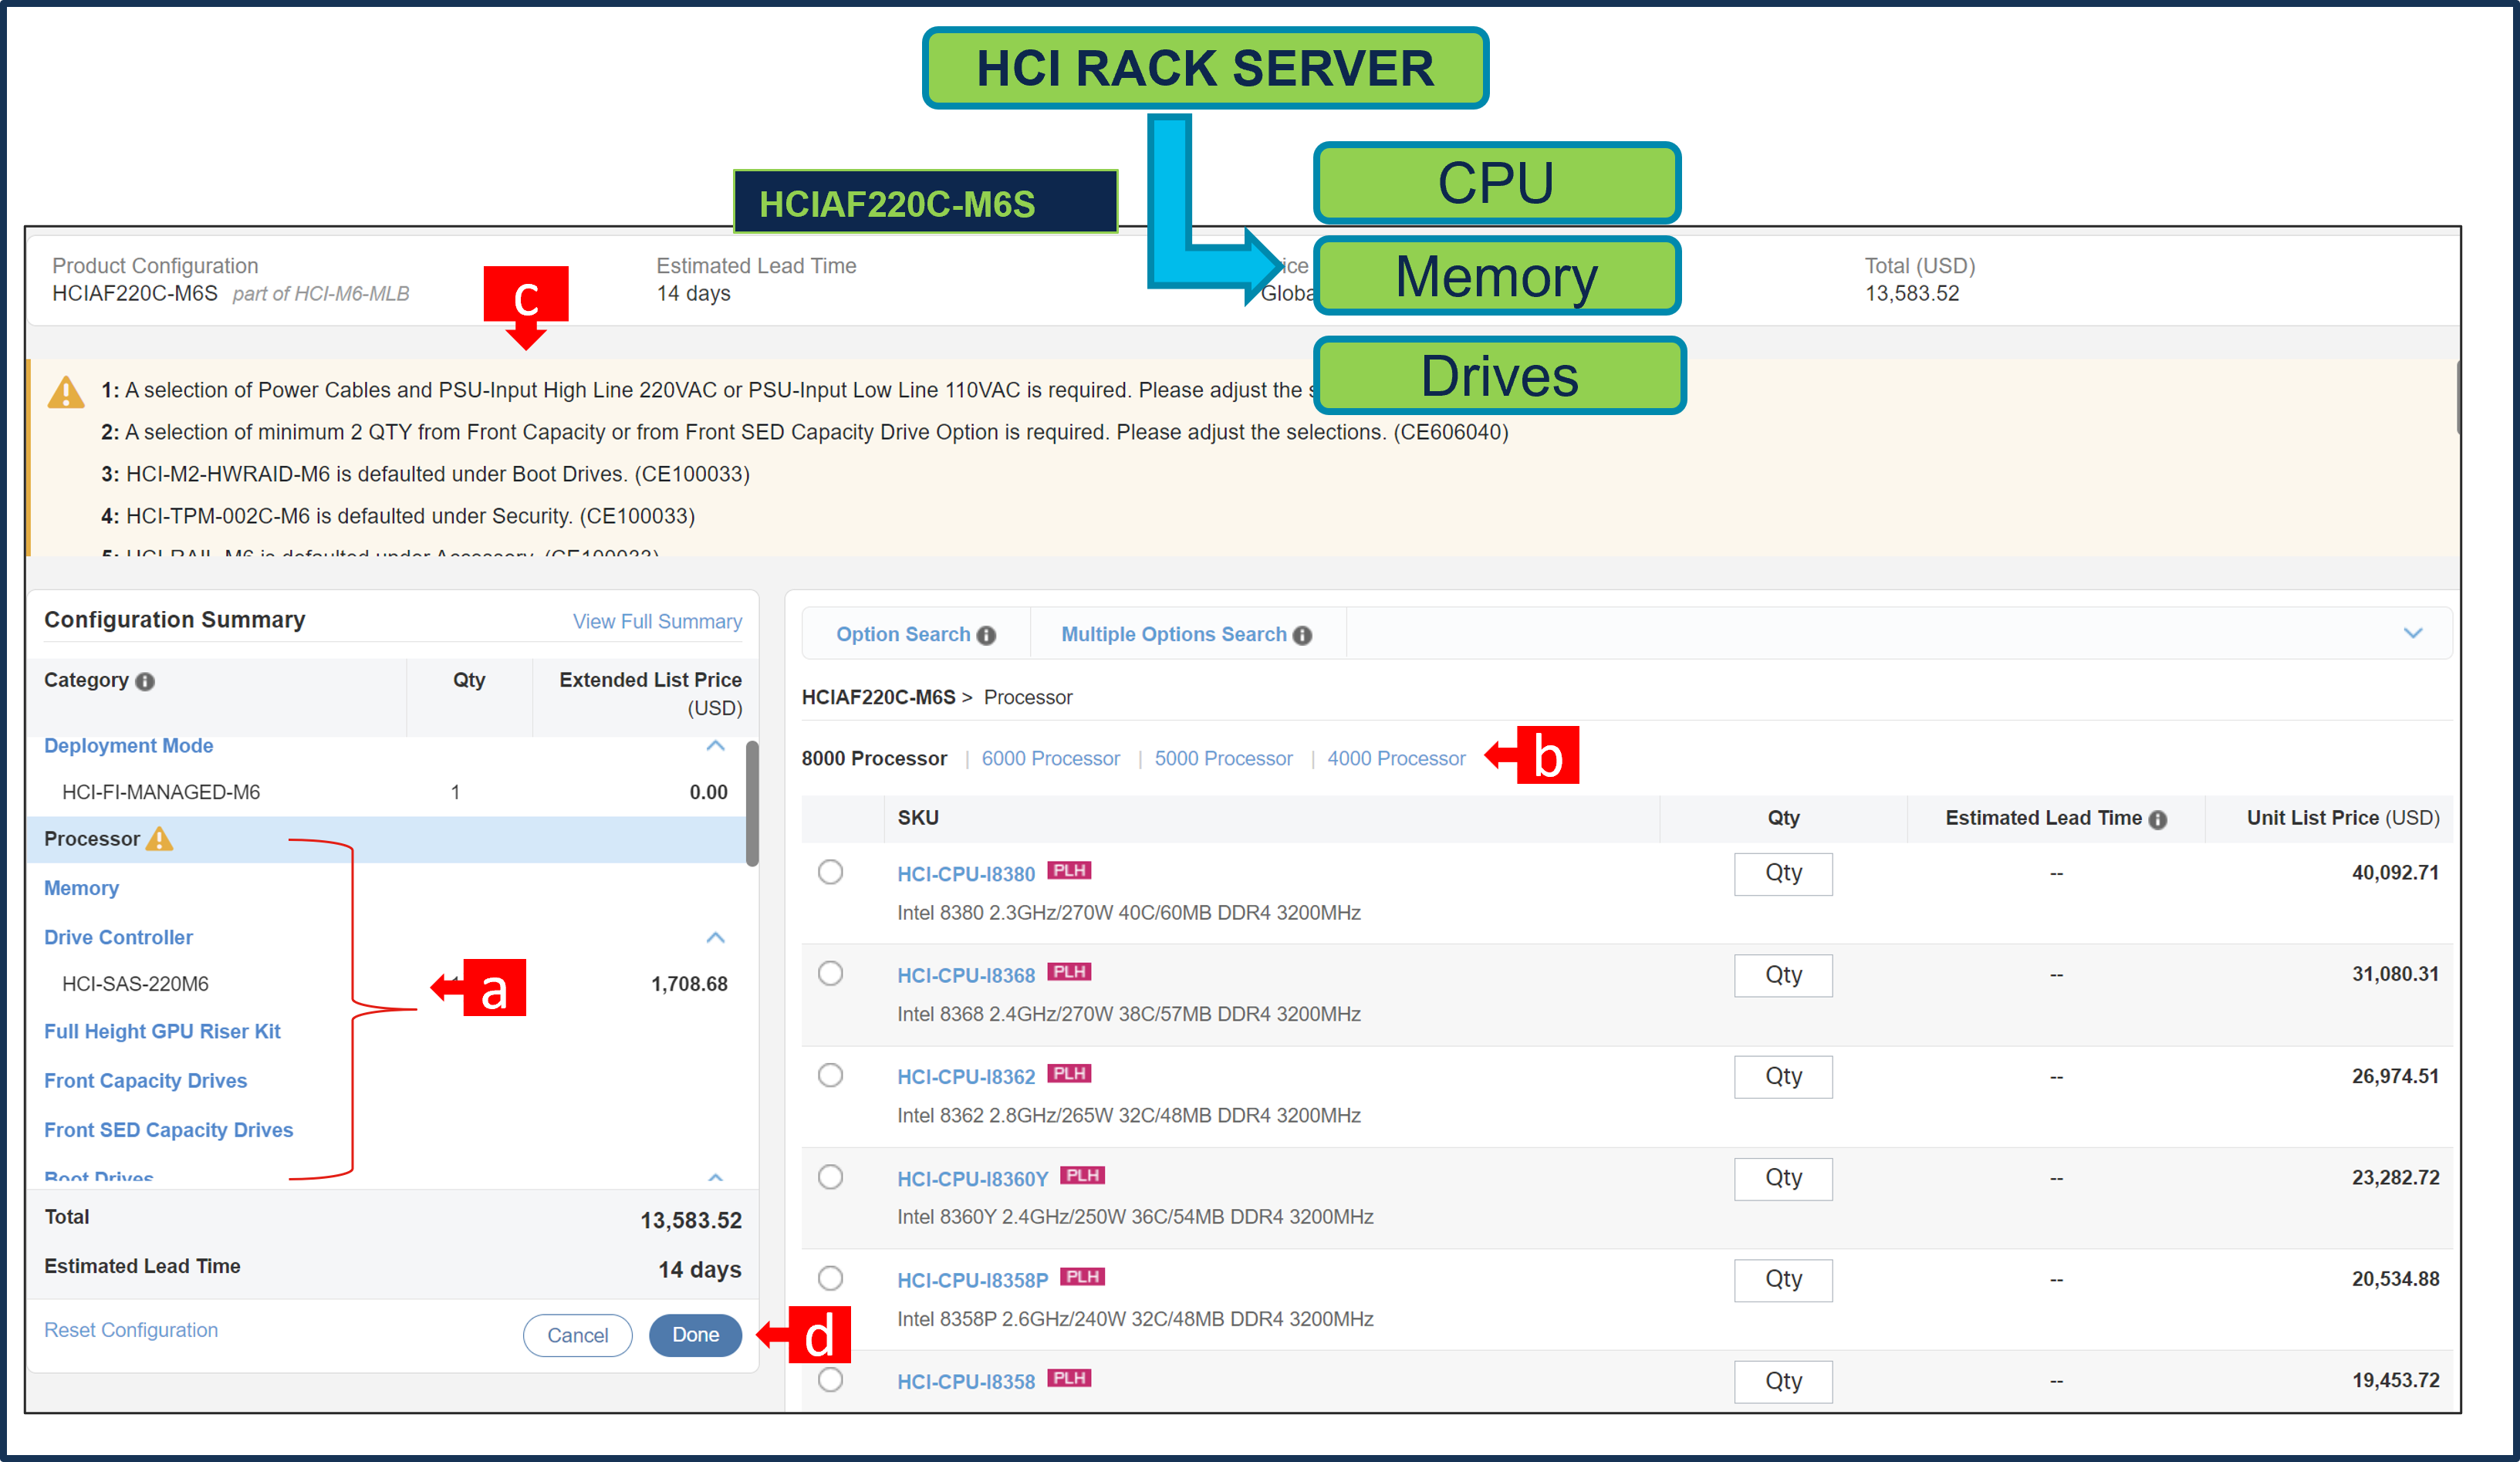Switch to the 5000 Processor tab
This screenshot has height=1462, width=2520.
coord(1224,759)
